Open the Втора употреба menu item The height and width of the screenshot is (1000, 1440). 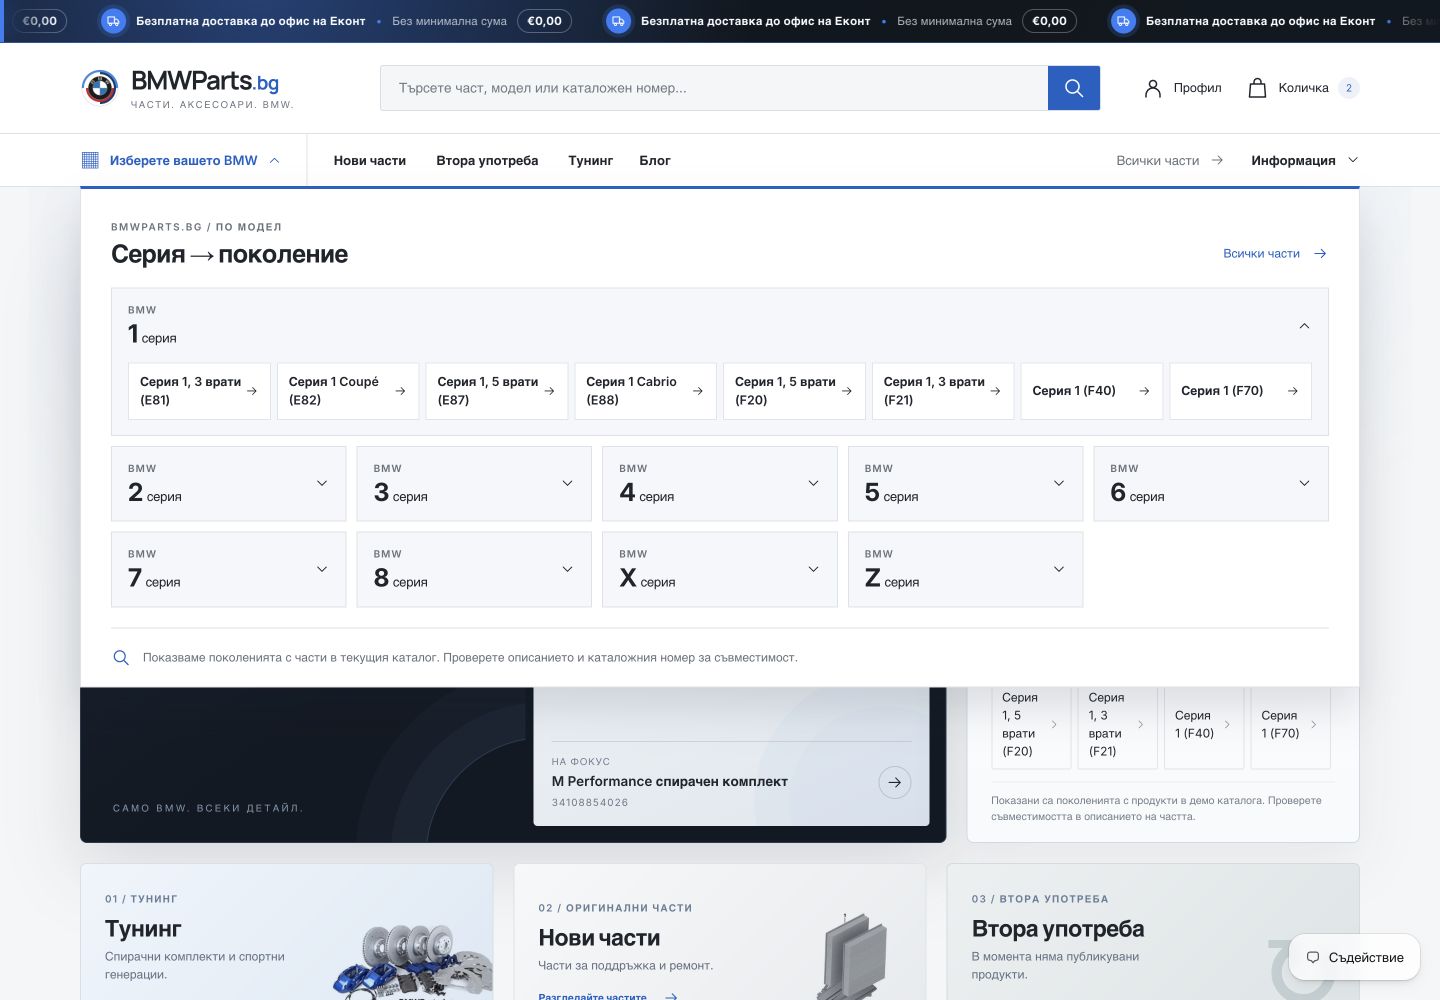coord(487,160)
